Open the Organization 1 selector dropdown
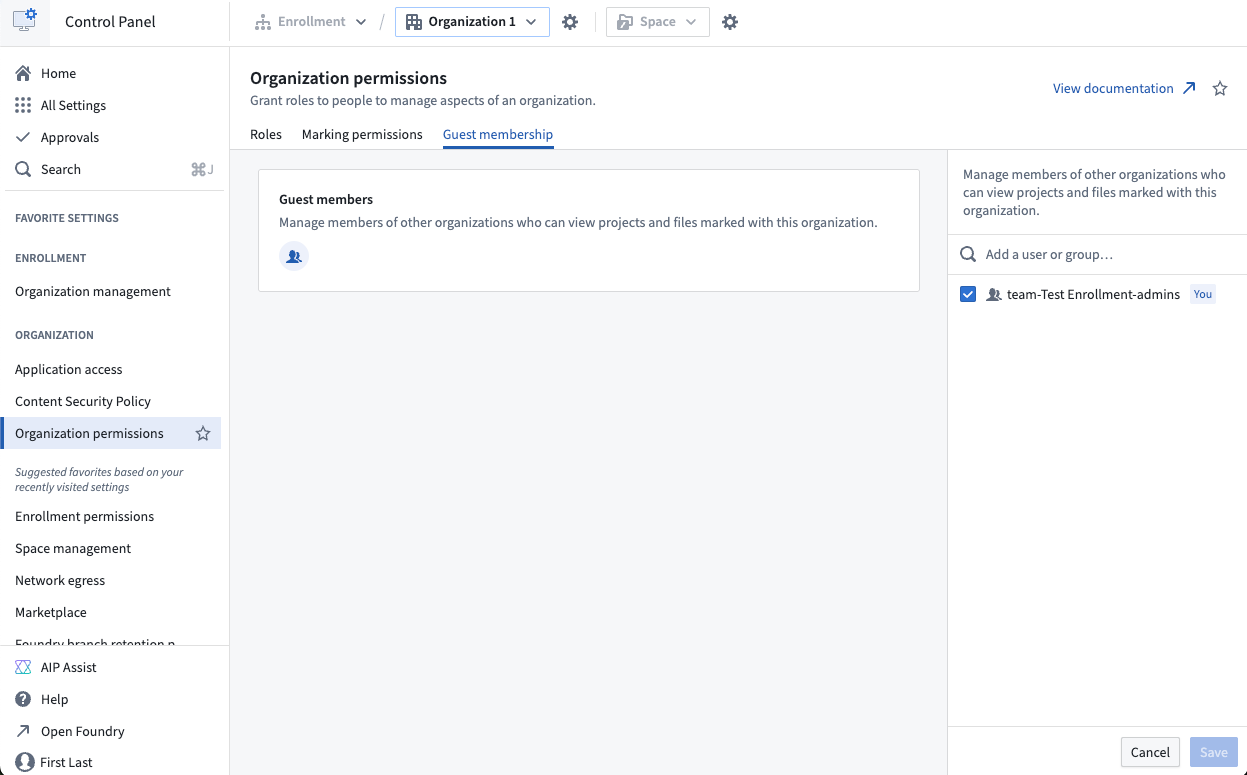Image resolution: width=1247 pixels, height=775 pixels. click(x=472, y=22)
